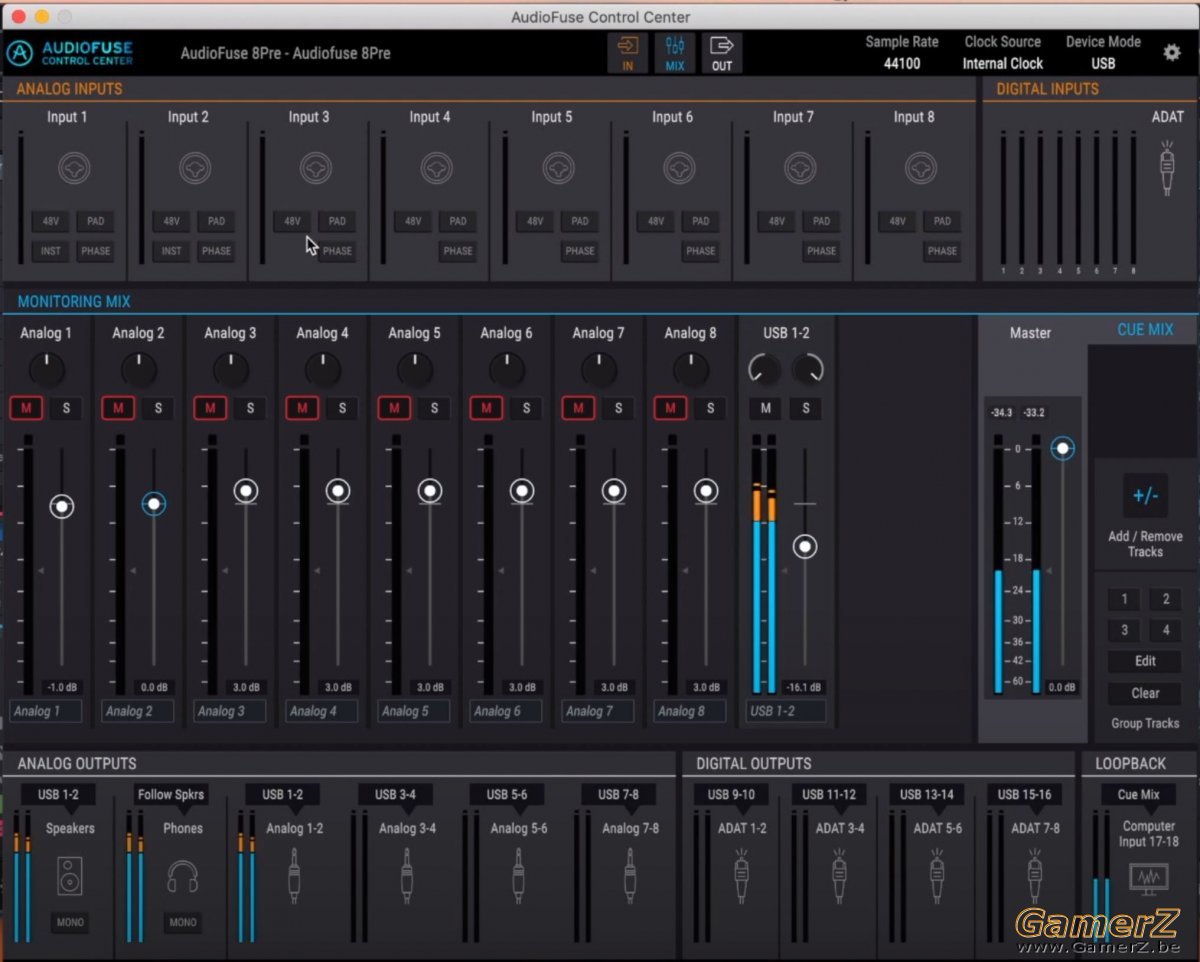Show the IN view

click(x=628, y=53)
